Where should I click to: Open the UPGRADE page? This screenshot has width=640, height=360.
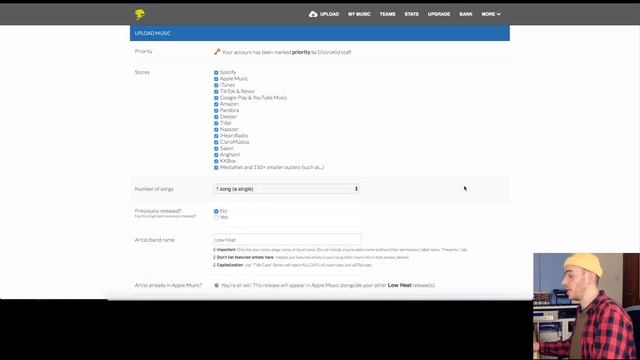tap(439, 14)
